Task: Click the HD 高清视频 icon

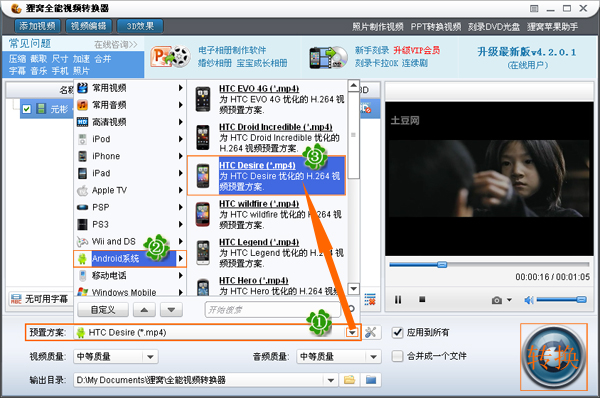Action: [82, 122]
